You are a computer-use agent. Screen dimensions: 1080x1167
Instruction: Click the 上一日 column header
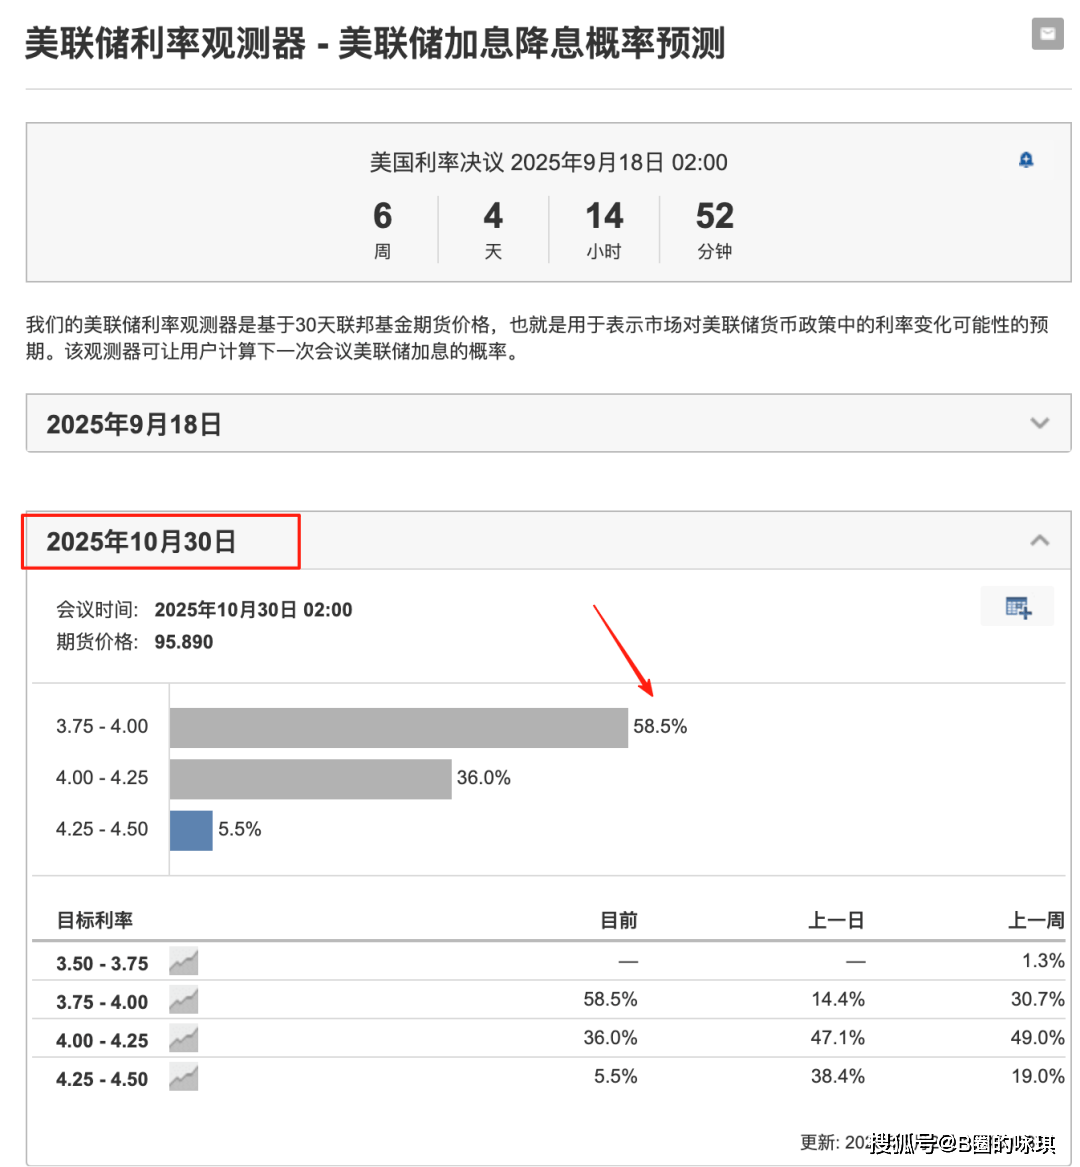pos(836,920)
